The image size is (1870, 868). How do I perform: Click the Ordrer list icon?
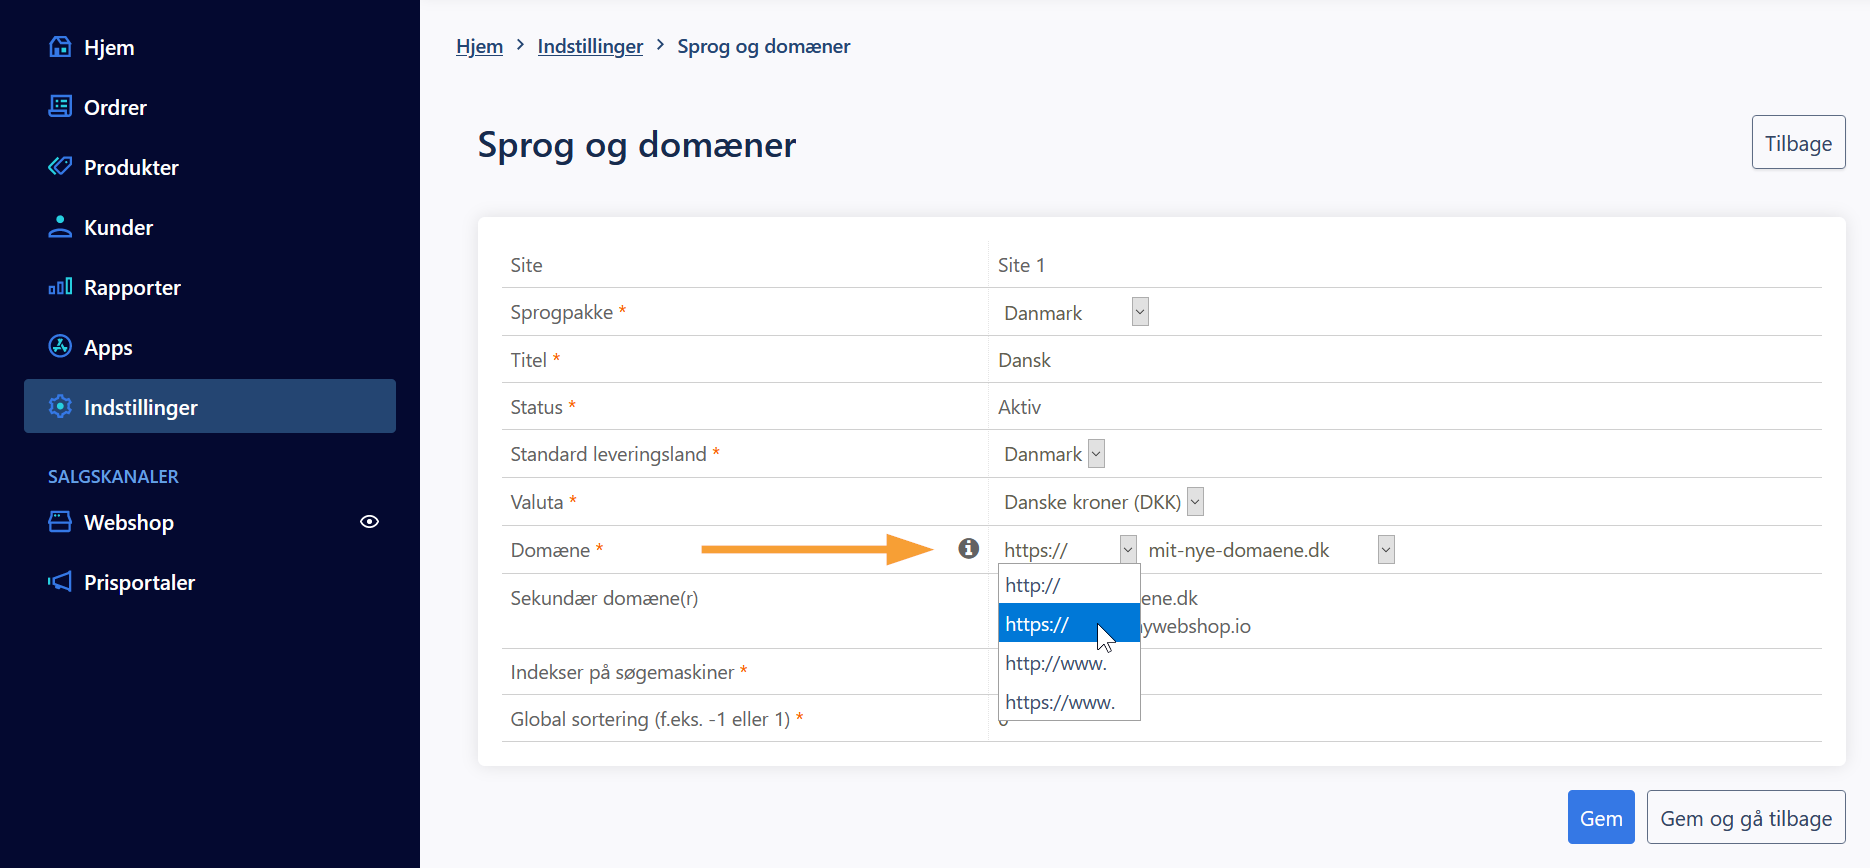[60, 107]
